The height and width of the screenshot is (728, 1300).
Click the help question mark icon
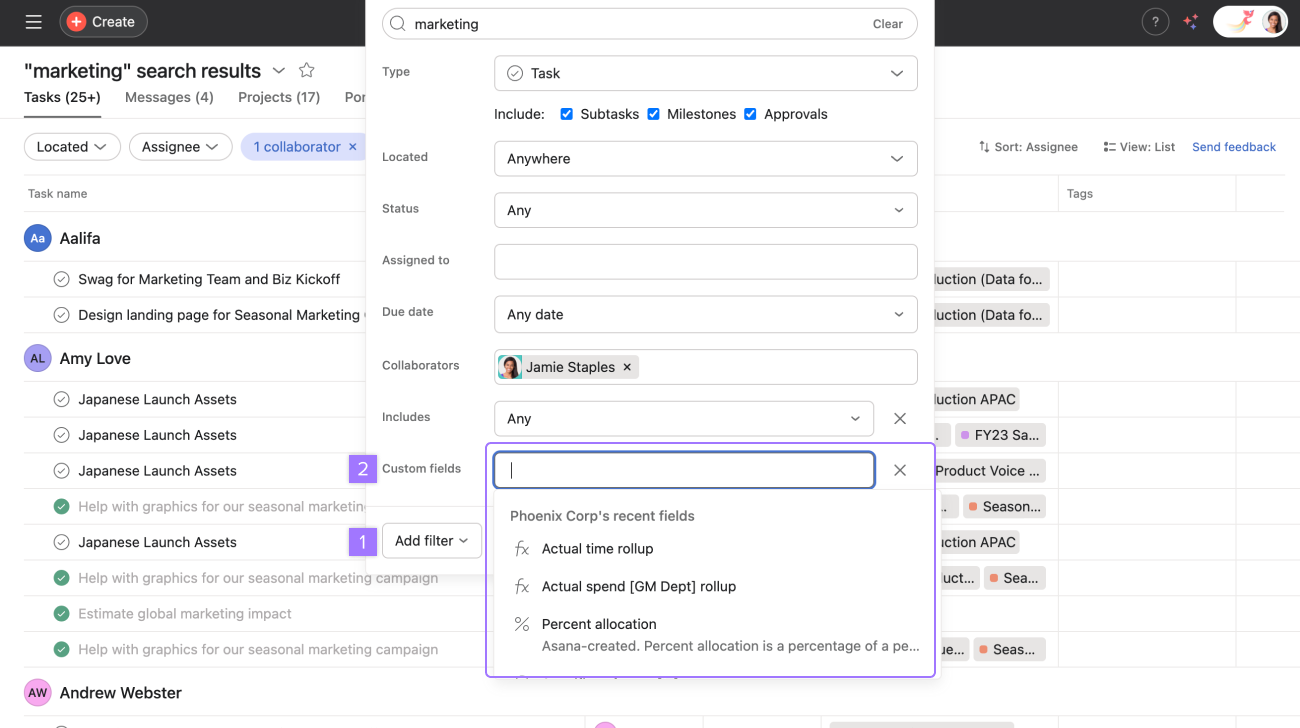point(1155,22)
